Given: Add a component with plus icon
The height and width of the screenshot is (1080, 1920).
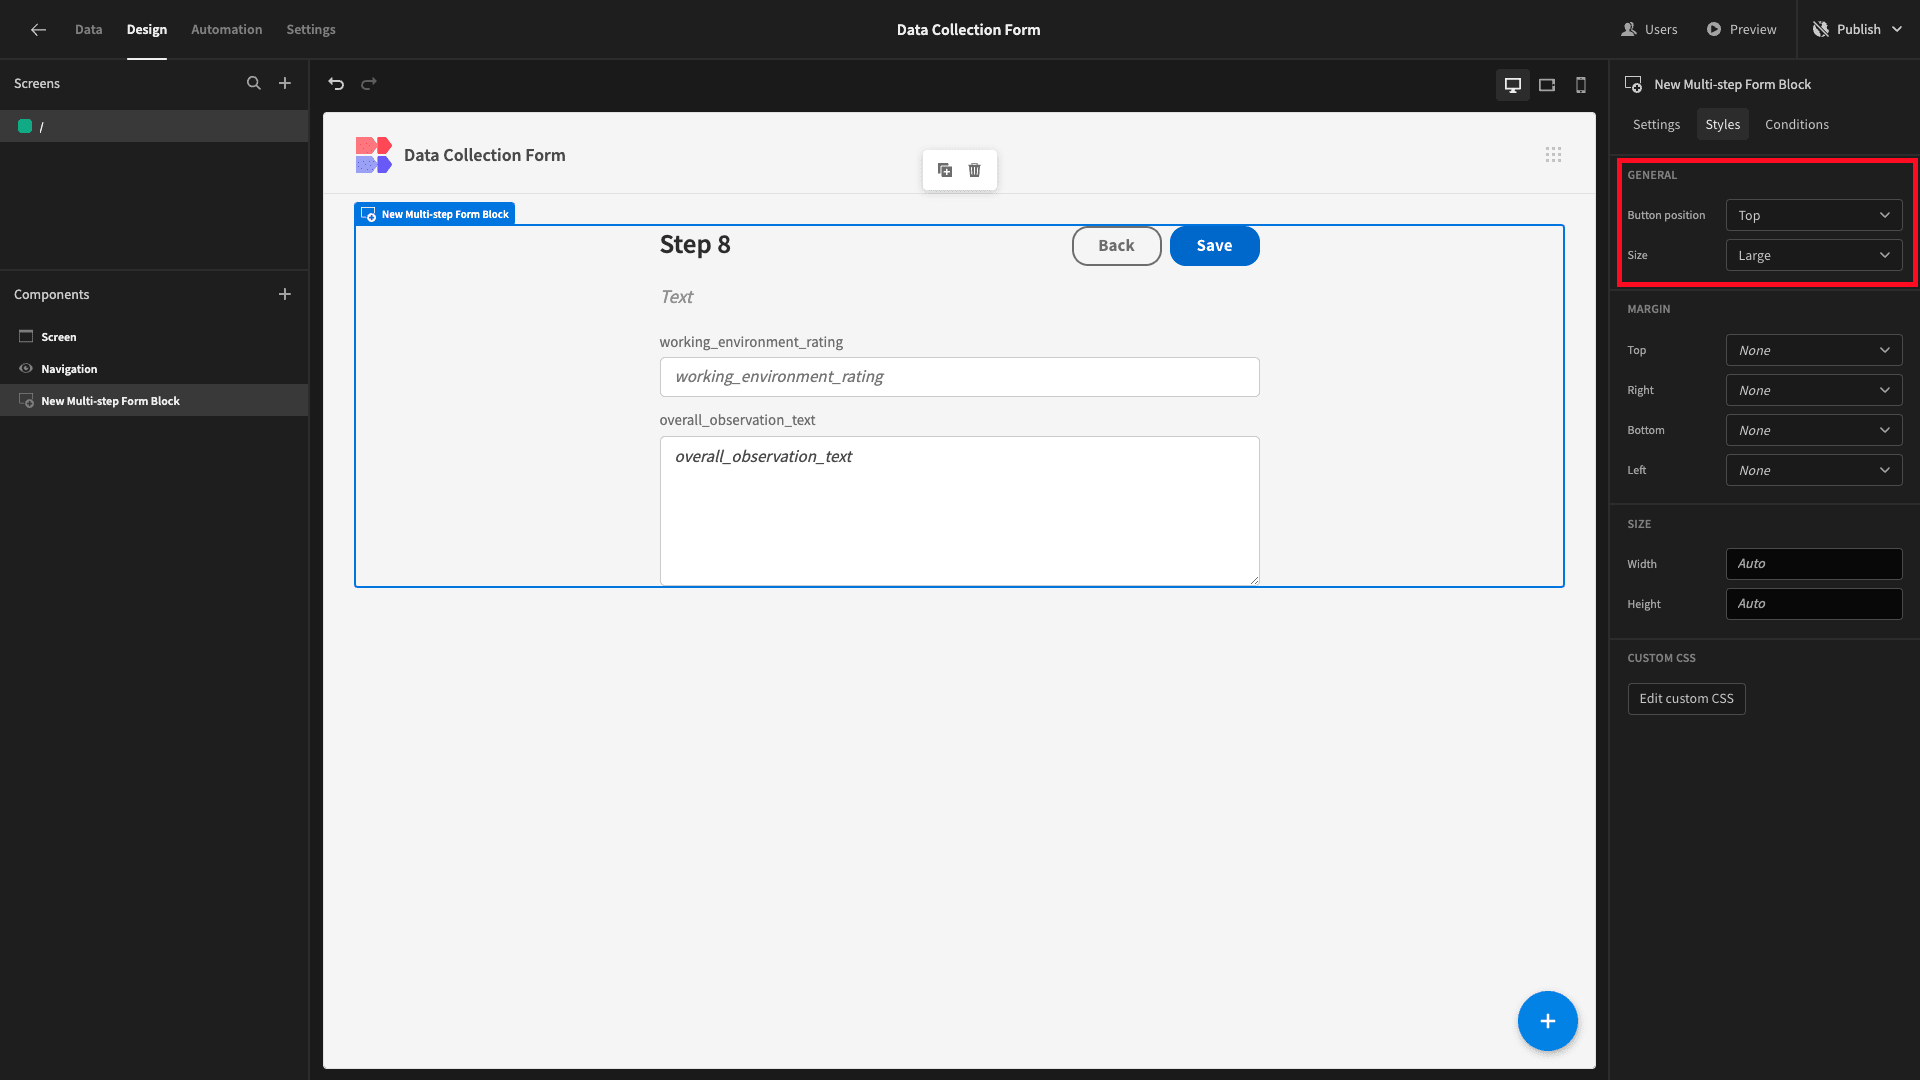Looking at the screenshot, I should tap(285, 294).
